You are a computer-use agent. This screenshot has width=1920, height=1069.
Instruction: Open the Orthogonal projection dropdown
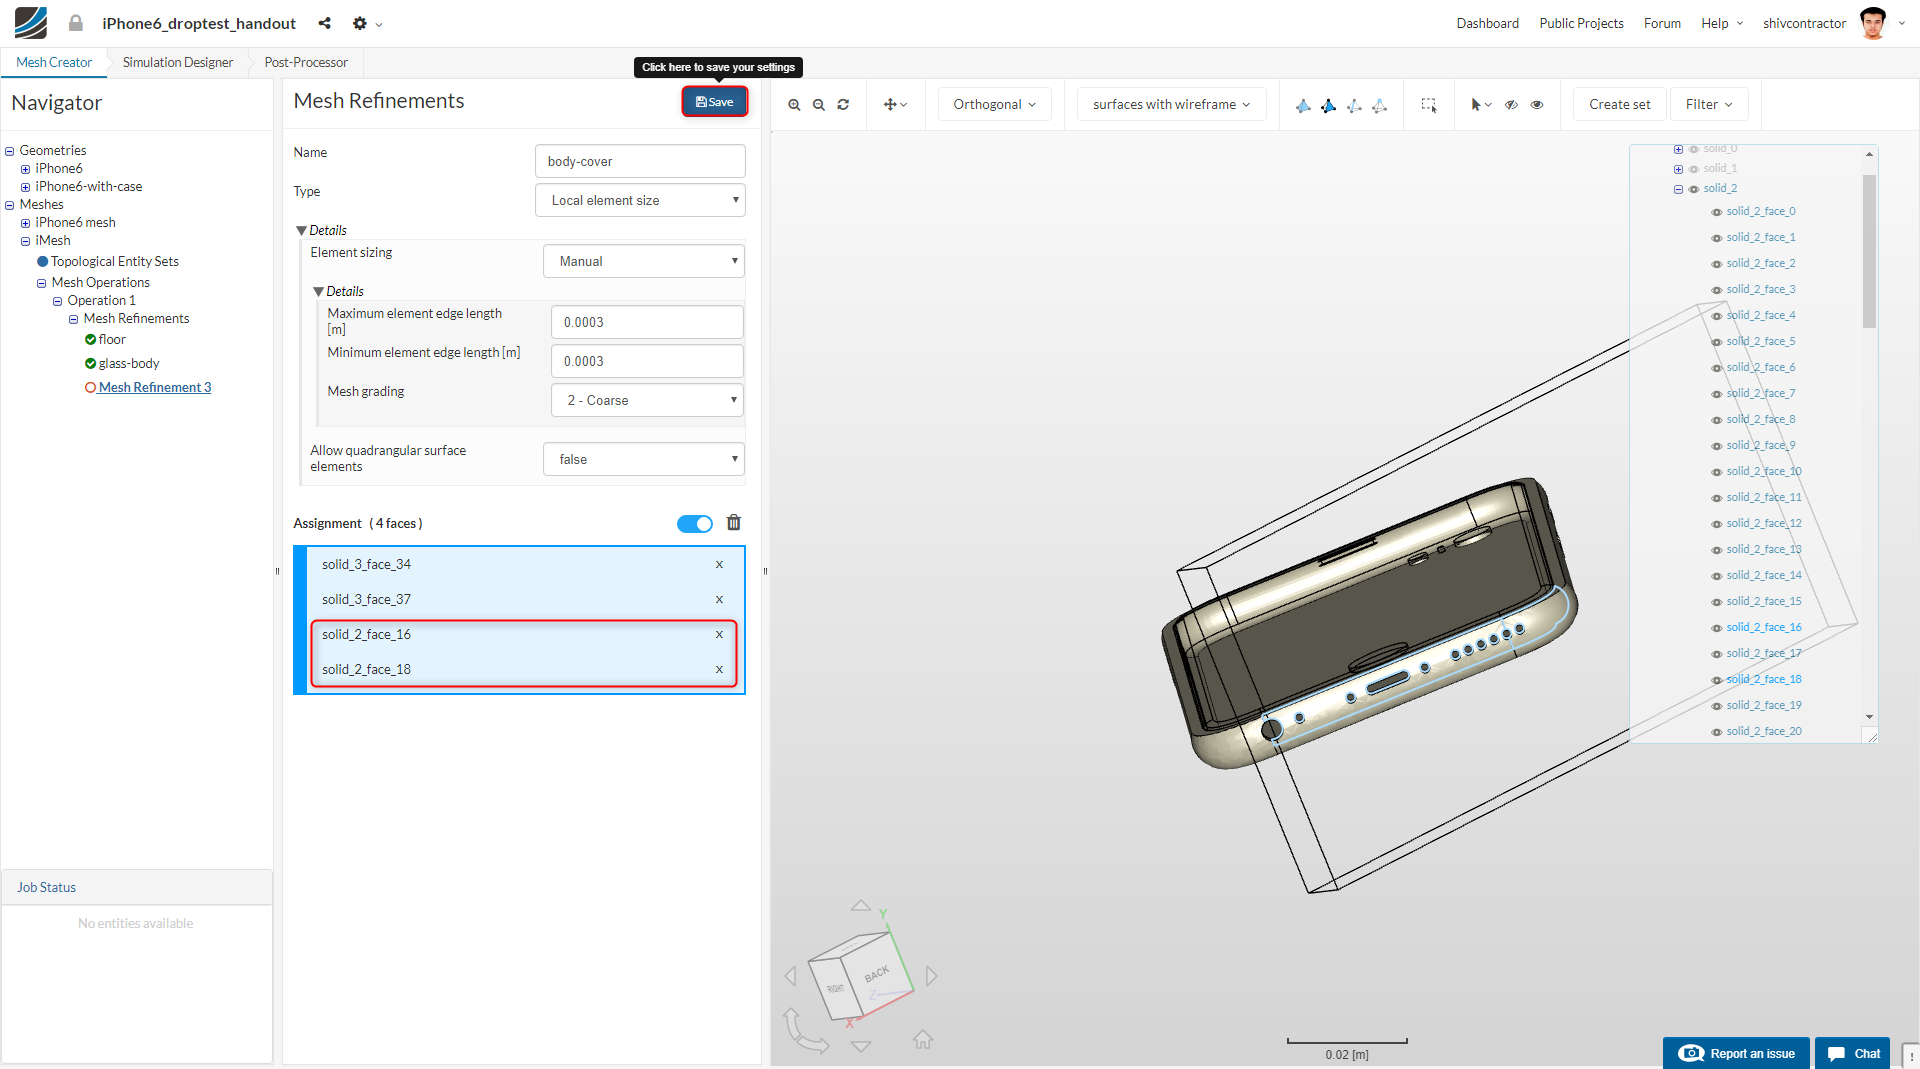tap(994, 105)
